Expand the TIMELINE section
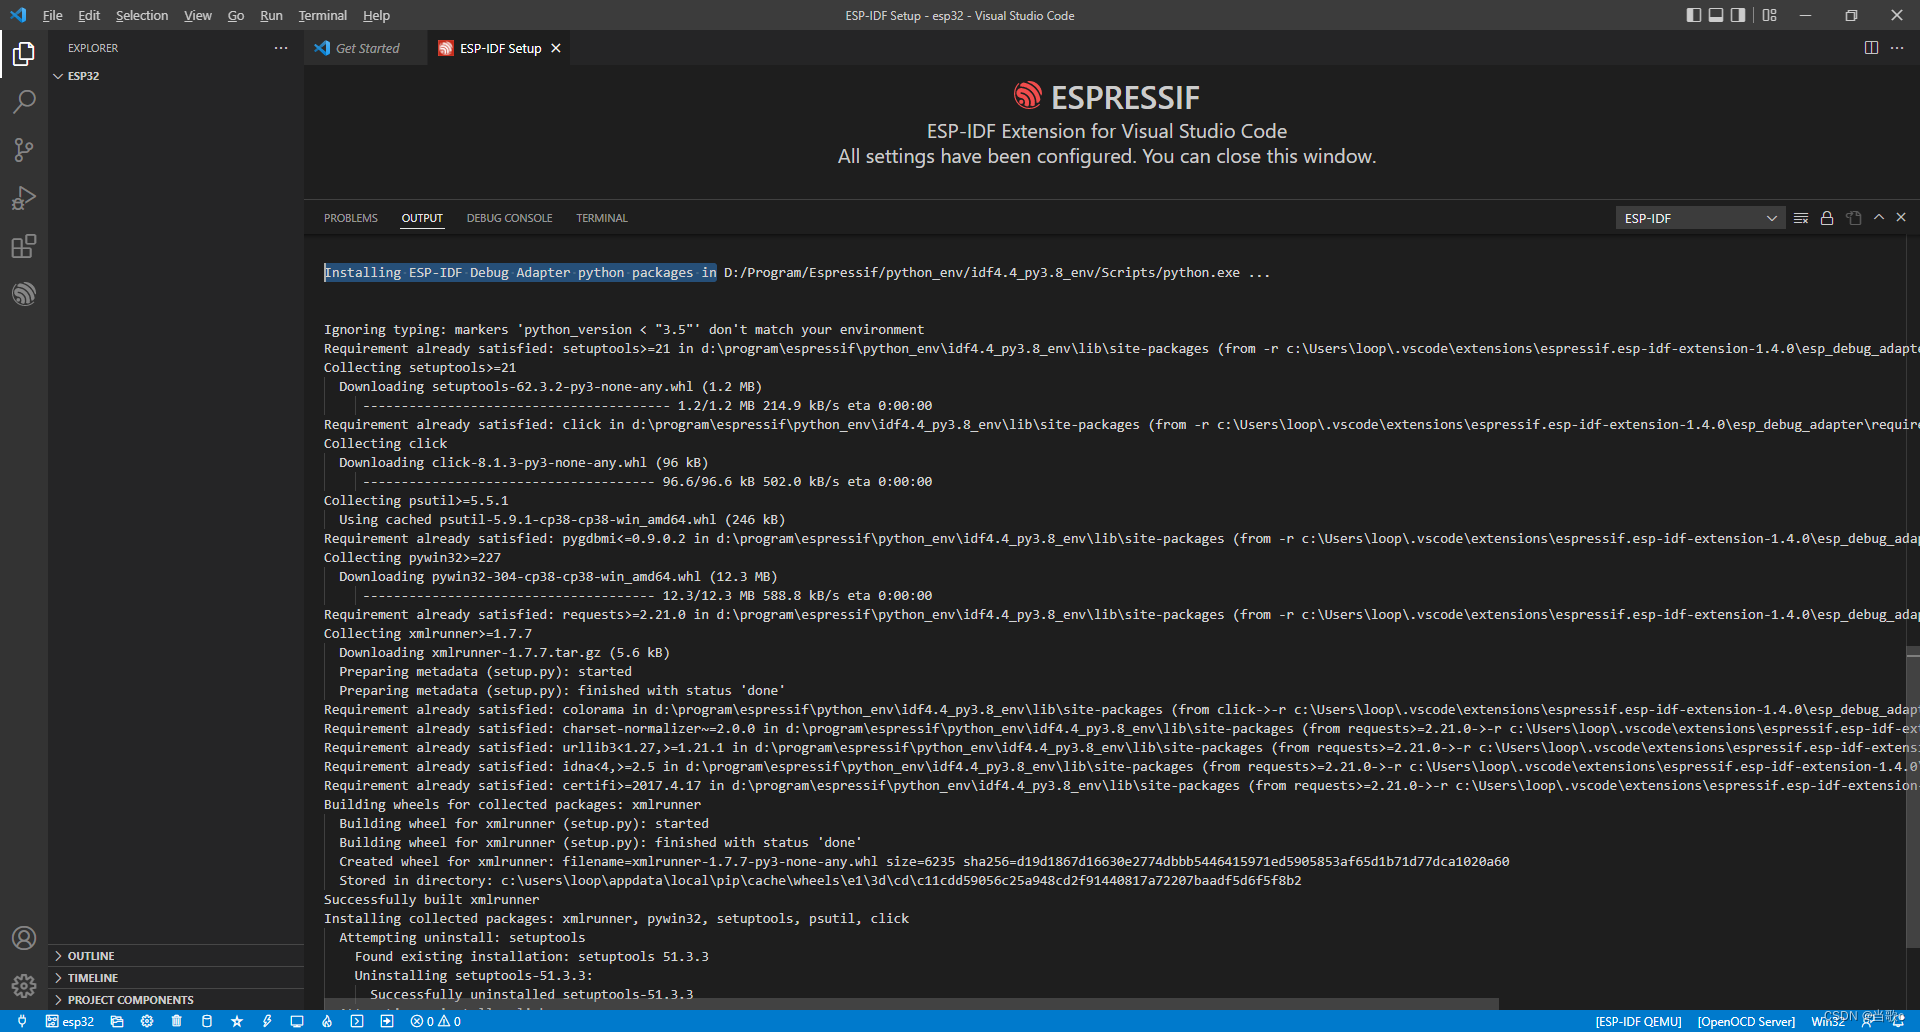Image resolution: width=1920 pixels, height=1032 pixels. click(x=176, y=978)
